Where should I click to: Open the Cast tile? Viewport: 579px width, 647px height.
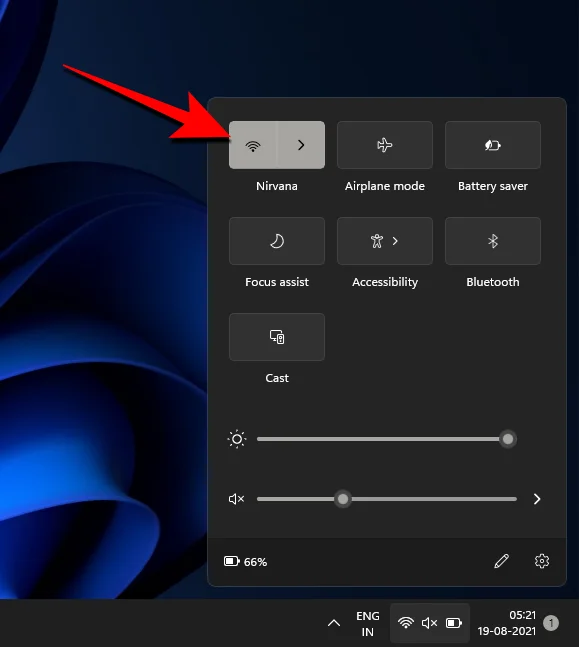click(x=277, y=337)
